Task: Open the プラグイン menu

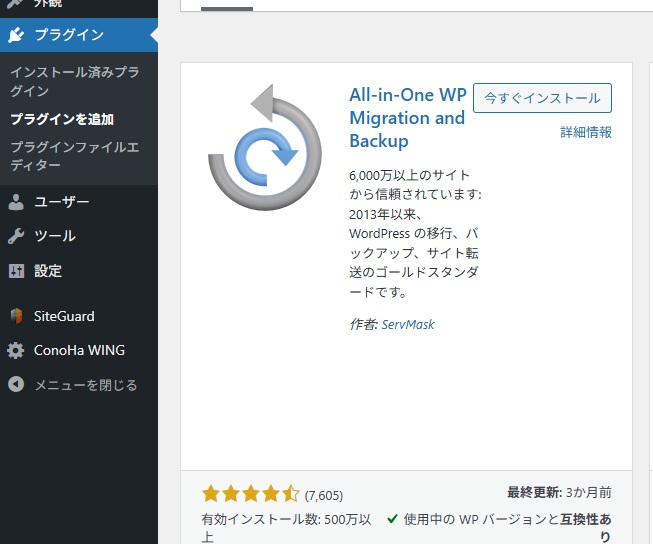Action: click(x=68, y=35)
